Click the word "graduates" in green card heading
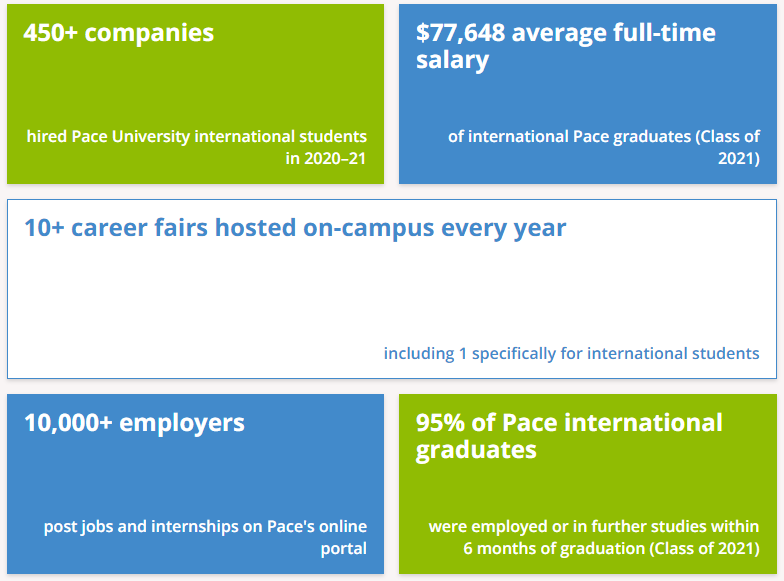 476,450
